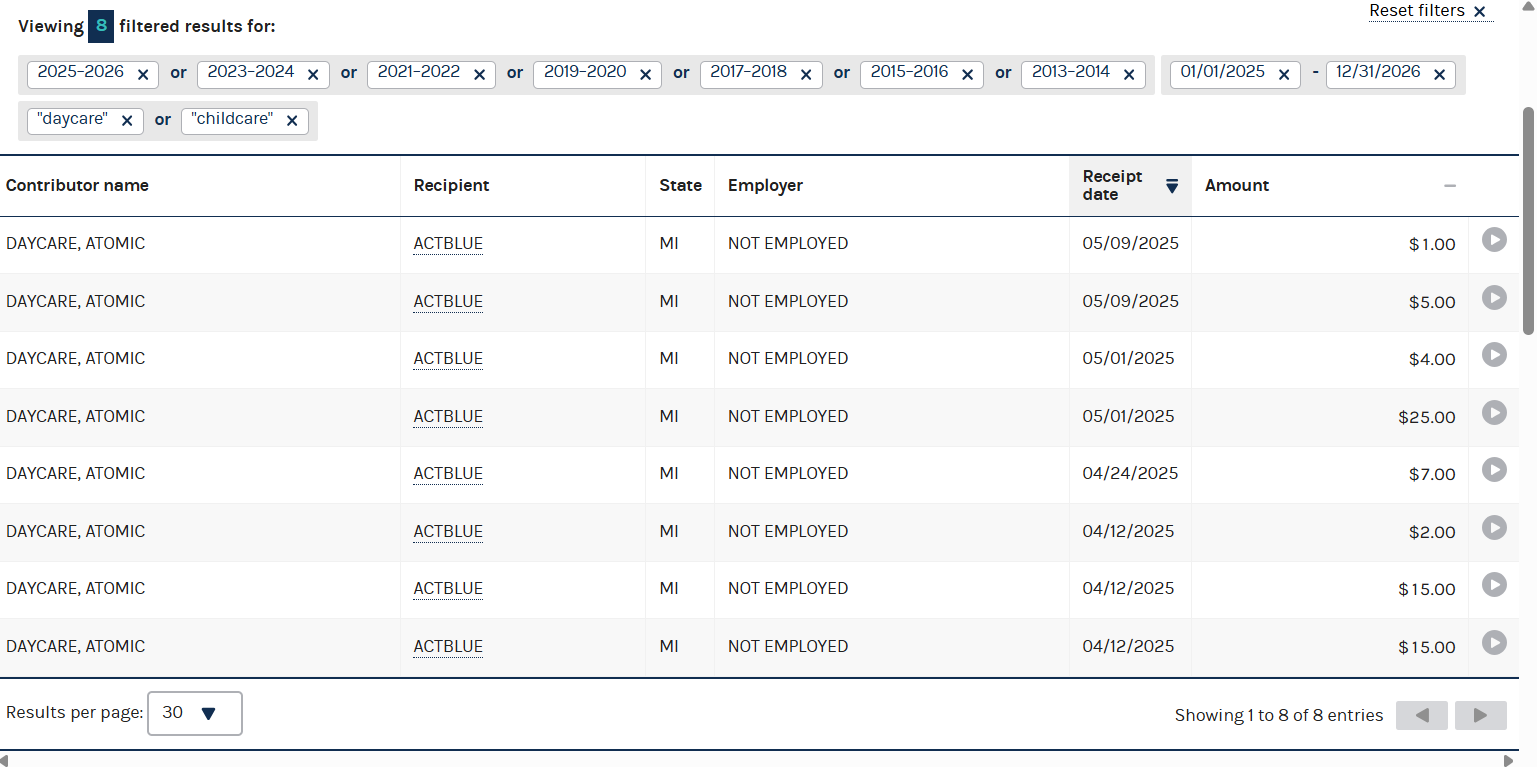Expand details for the $4.00 contribution row
Viewport: 1537px width, 767px height.
[x=1494, y=355]
